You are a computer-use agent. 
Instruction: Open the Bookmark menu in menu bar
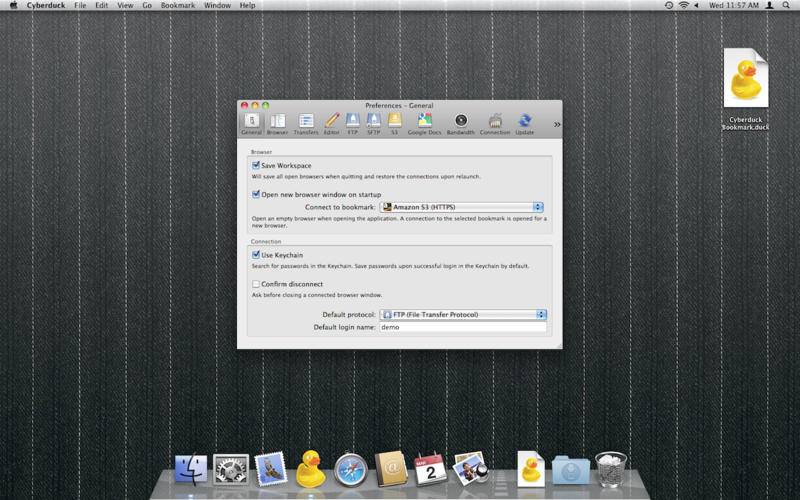(178, 5)
